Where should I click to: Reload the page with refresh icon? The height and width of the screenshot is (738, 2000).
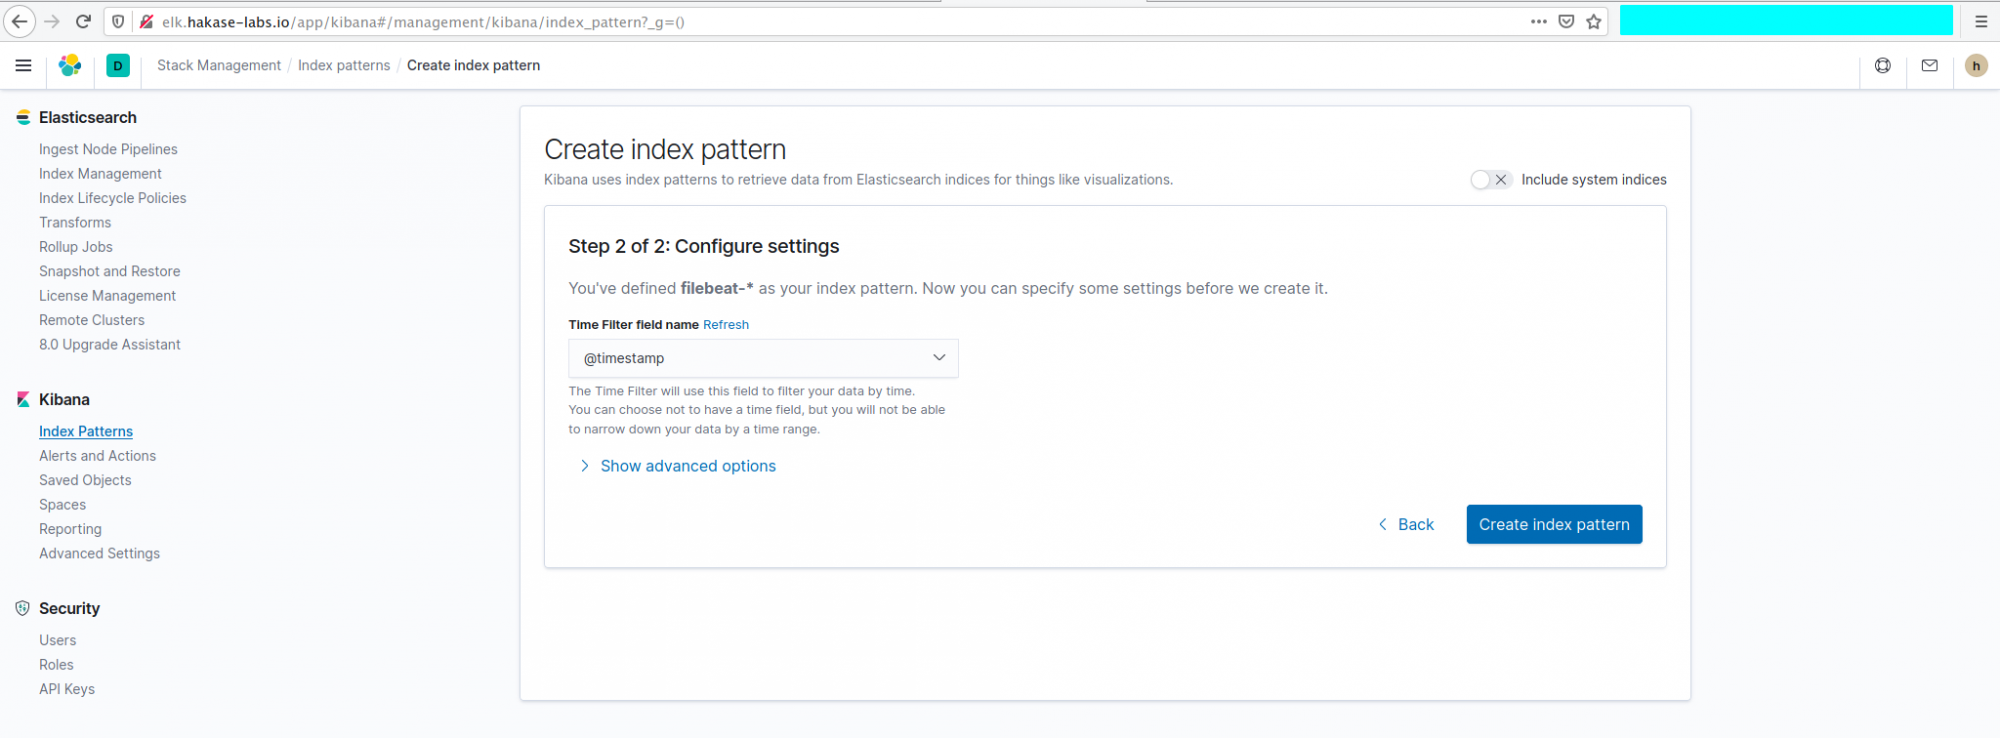coord(84,21)
